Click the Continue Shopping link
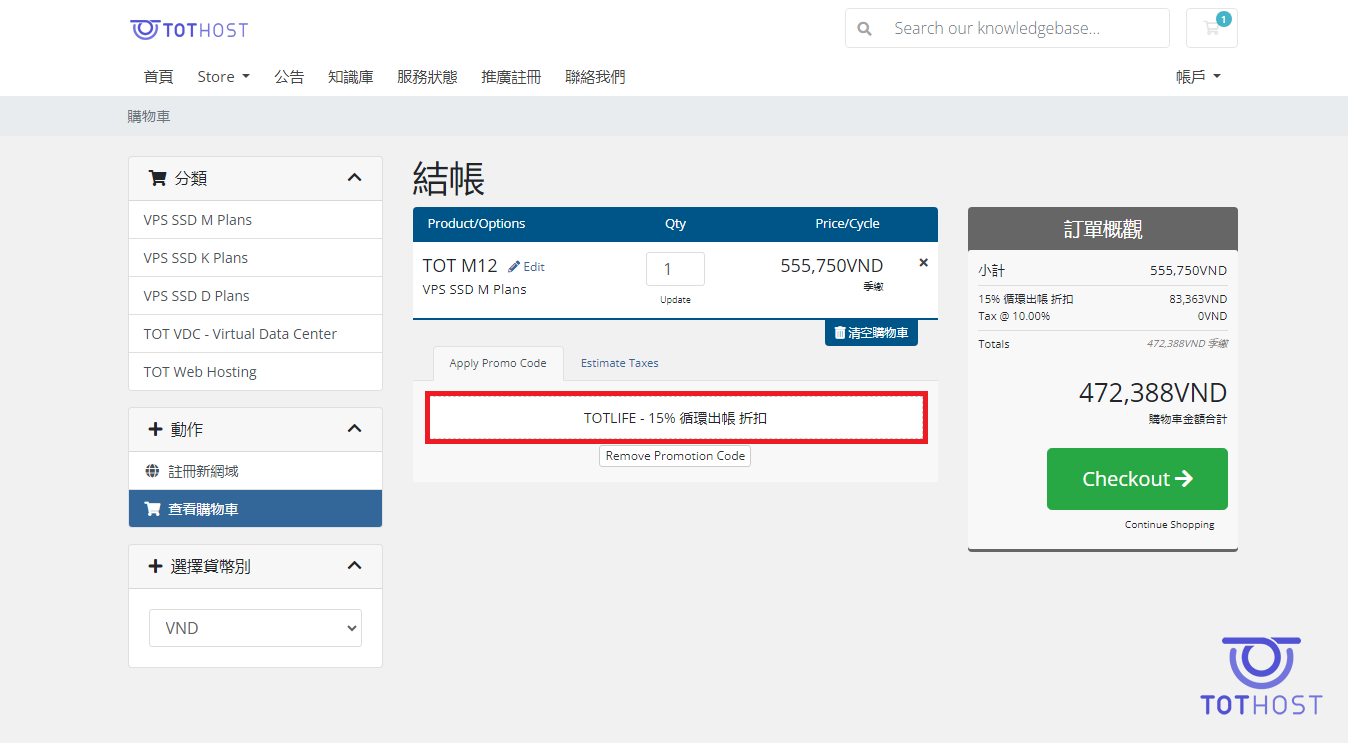The height and width of the screenshot is (743, 1348). click(x=1169, y=525)
